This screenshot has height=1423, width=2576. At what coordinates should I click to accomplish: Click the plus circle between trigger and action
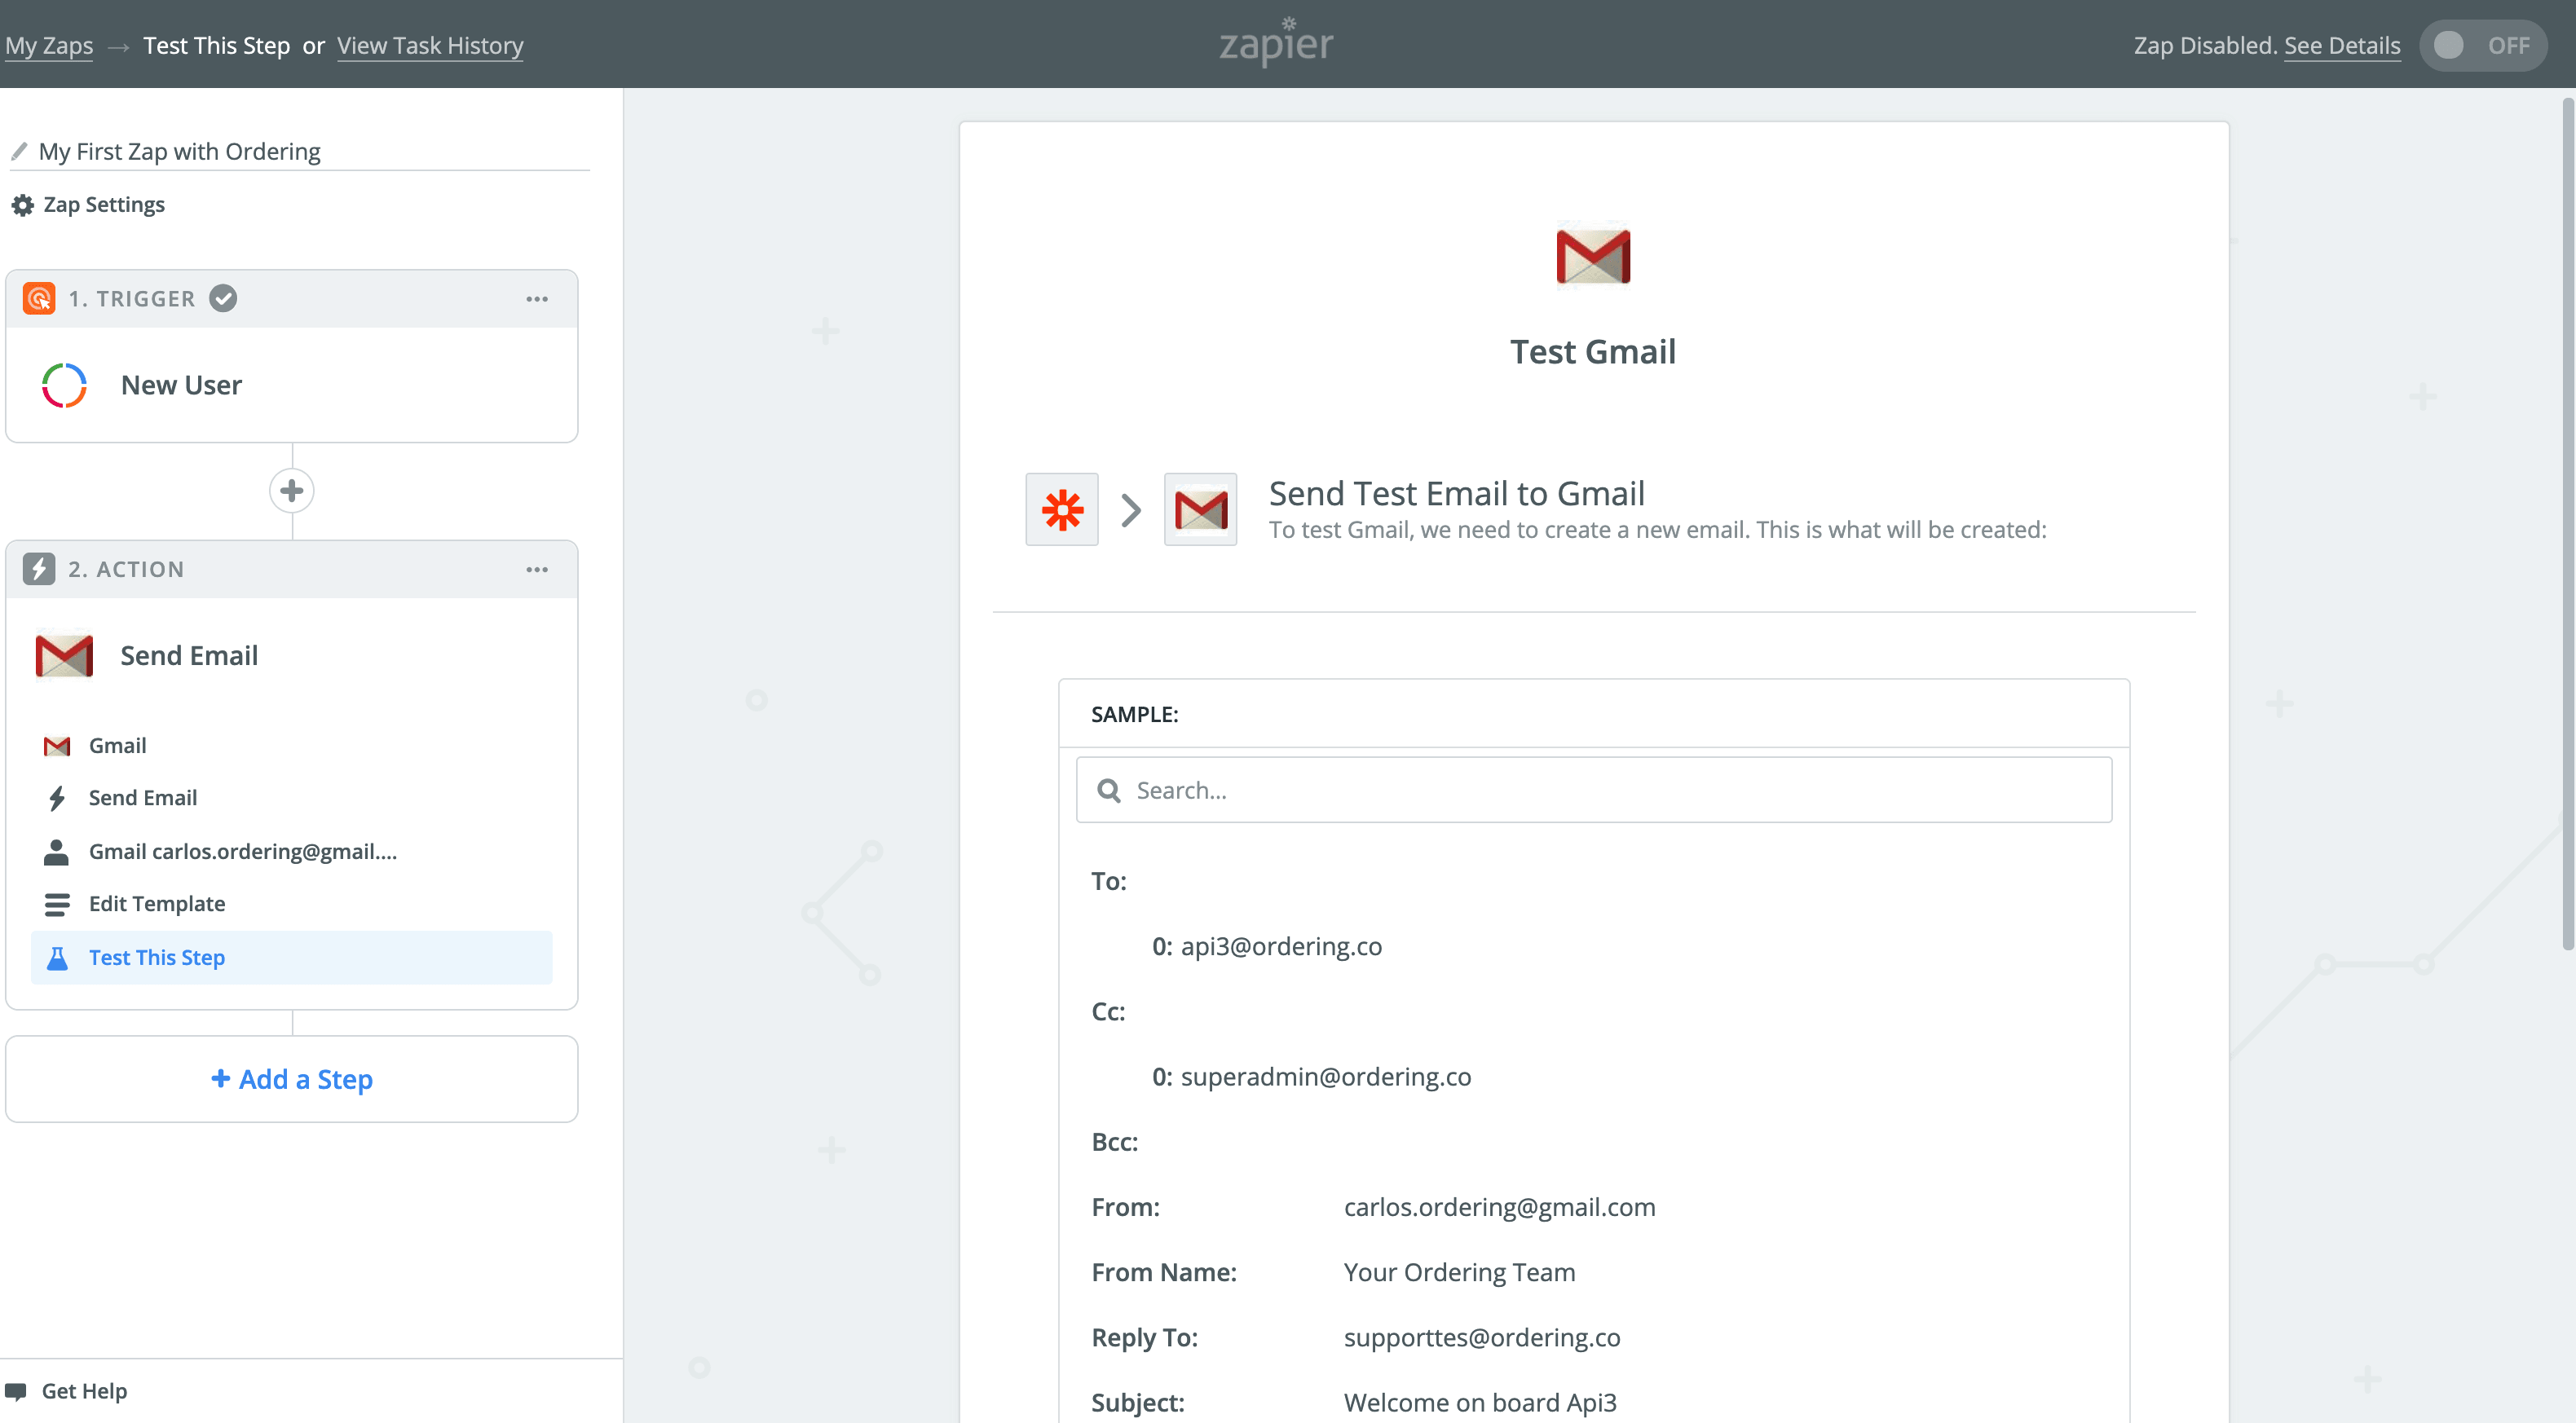(x=292, y=491)
